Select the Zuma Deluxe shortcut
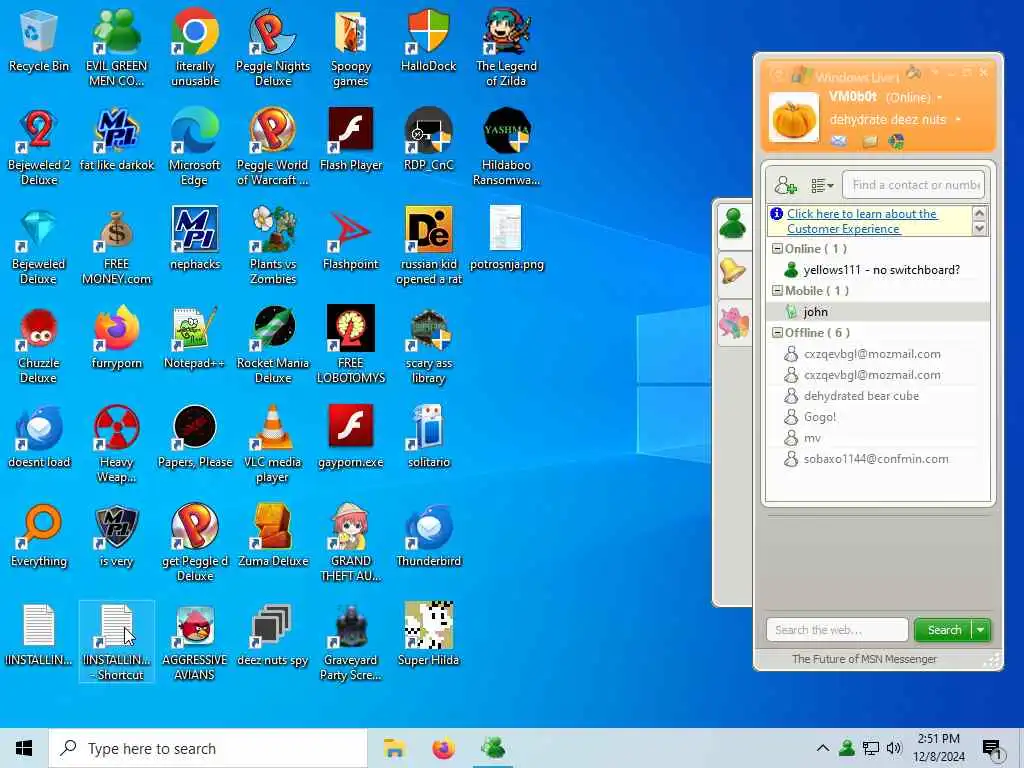Image resolution: width=1024 pixels, height=768 pixels. (273, 537)
